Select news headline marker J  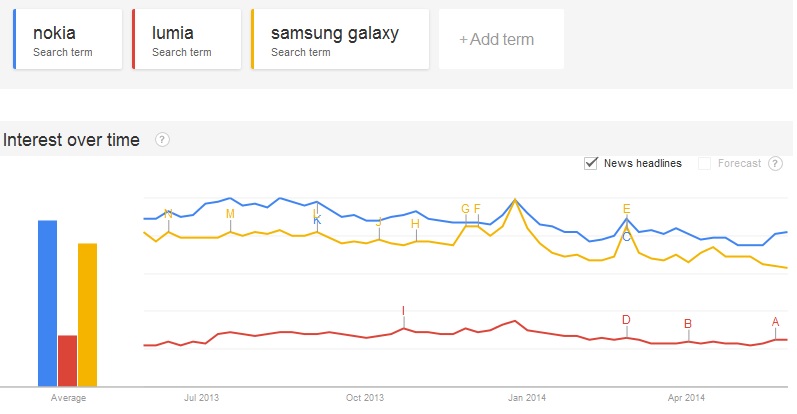[x=378, y=222]
